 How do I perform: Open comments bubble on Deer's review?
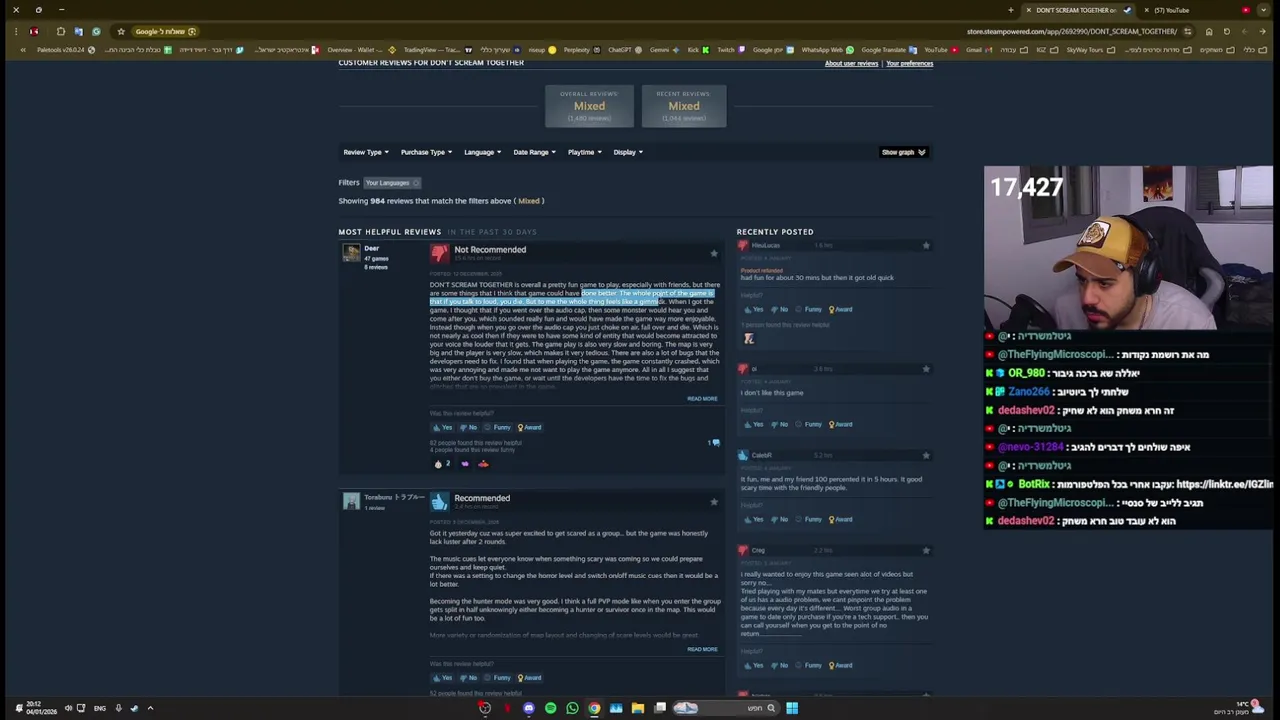714,442
